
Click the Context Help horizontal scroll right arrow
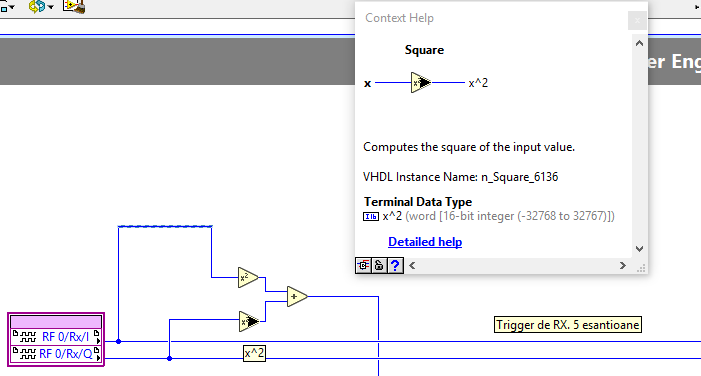pos(622,266)
